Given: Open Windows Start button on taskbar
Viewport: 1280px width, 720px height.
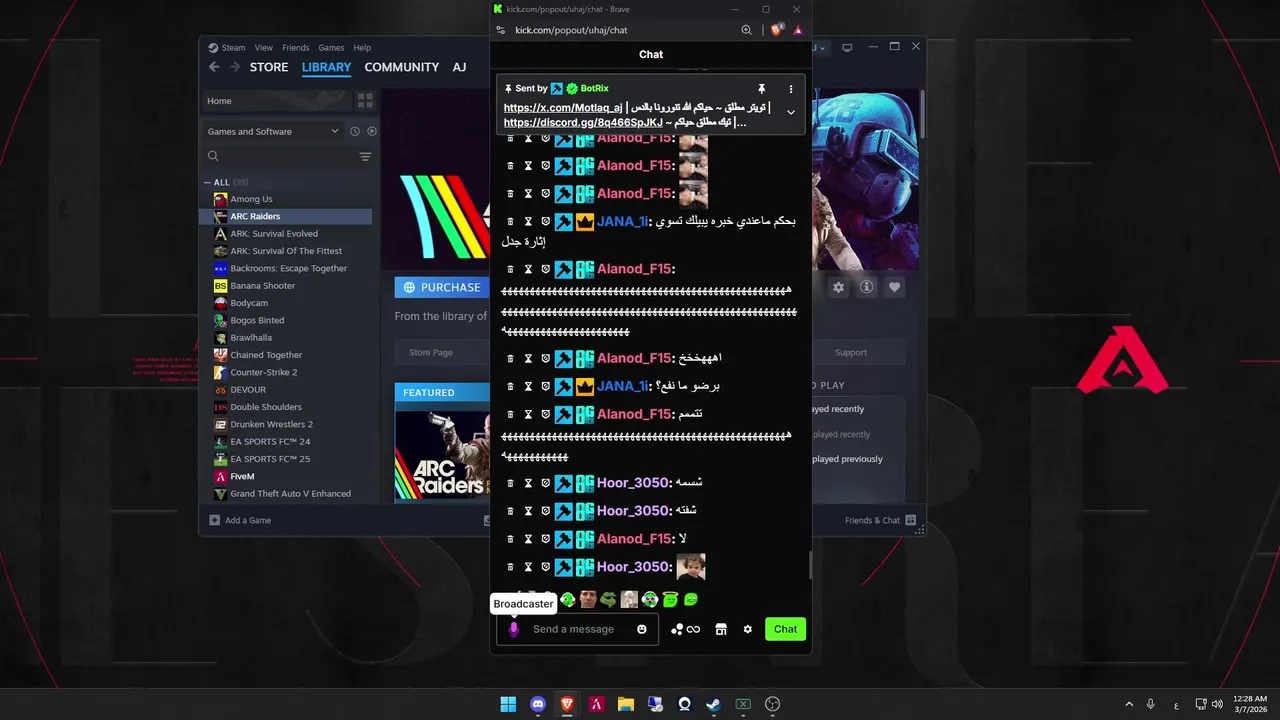Looking at the screenshot, I should point(508,704).
